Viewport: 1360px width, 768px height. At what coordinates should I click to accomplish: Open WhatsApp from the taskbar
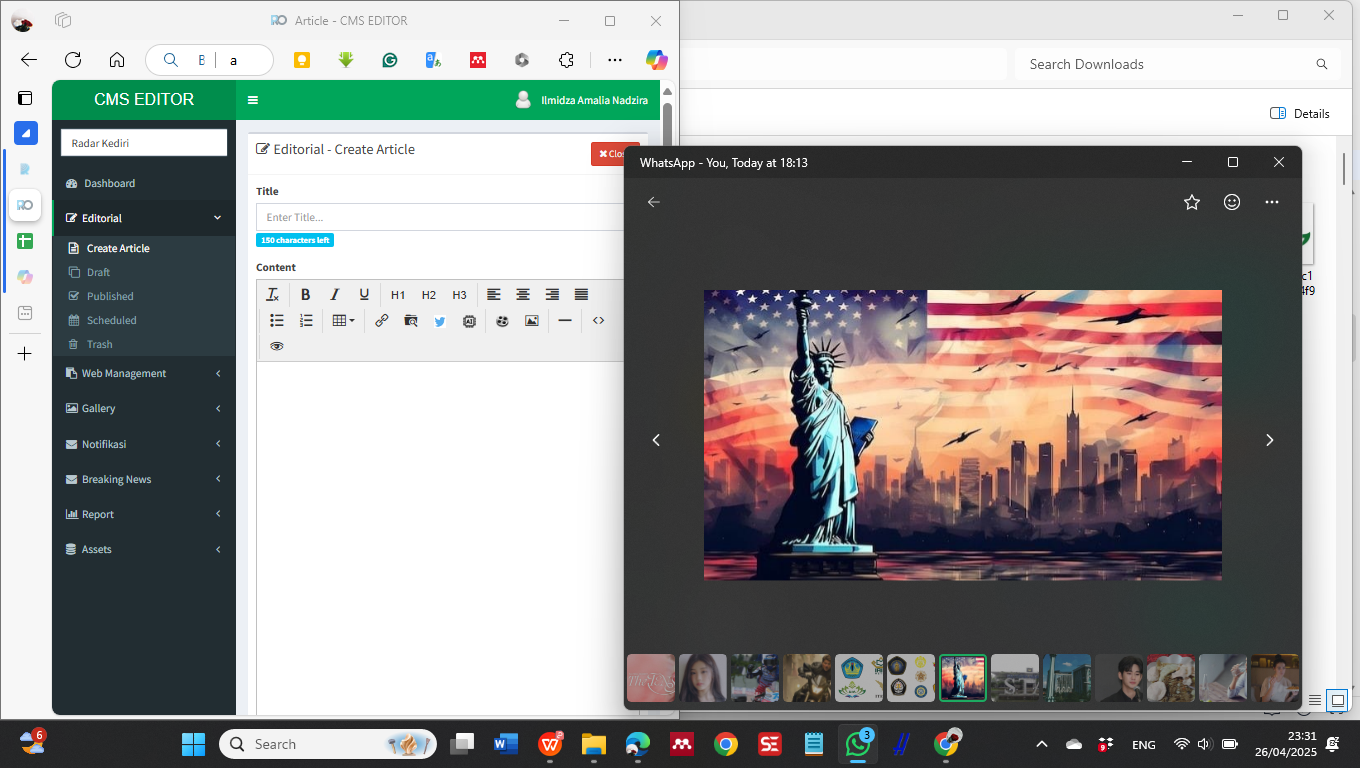[x=858, y=744]
